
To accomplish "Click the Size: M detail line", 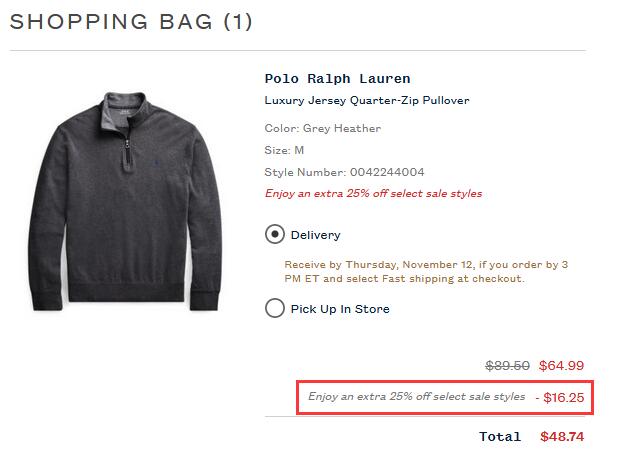I will tap(284, 150).
